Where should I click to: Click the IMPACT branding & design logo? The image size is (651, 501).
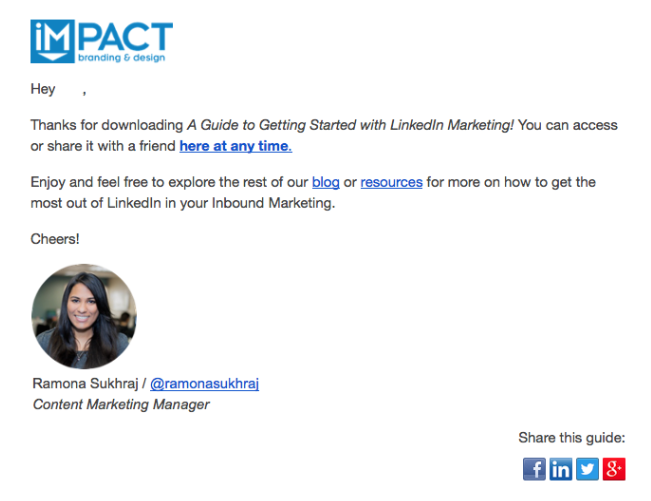pos(101,41)
